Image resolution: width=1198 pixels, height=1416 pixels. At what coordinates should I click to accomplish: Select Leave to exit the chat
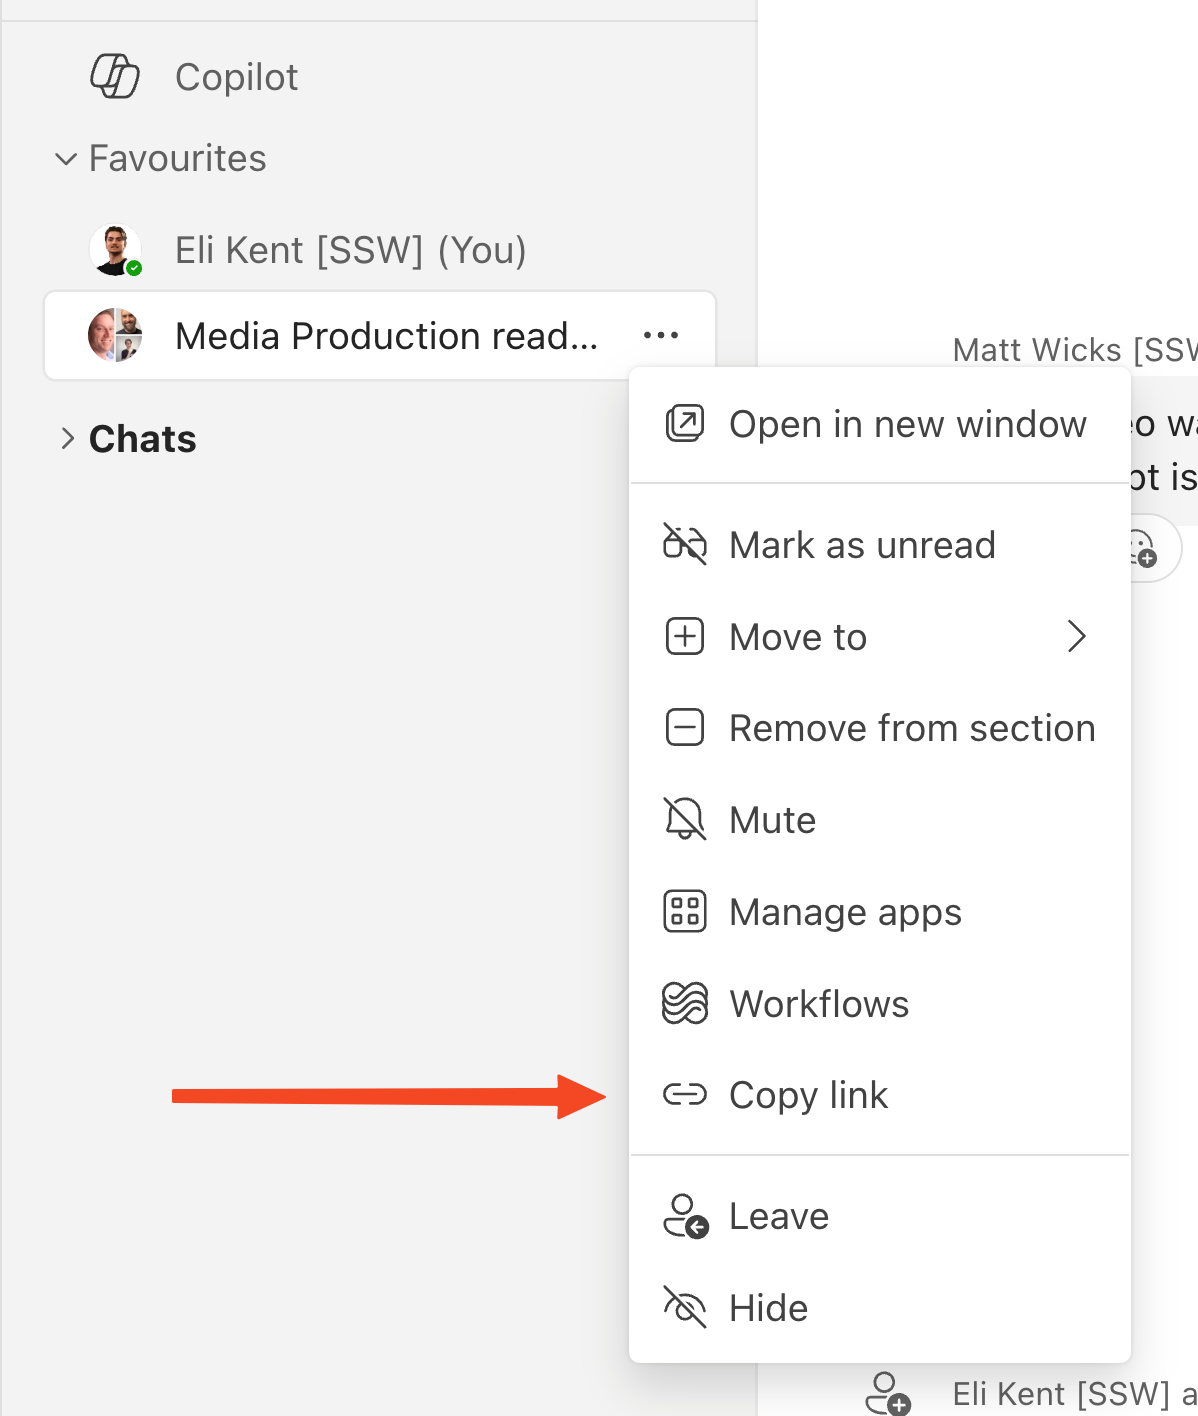click(x=880, y=1216)
